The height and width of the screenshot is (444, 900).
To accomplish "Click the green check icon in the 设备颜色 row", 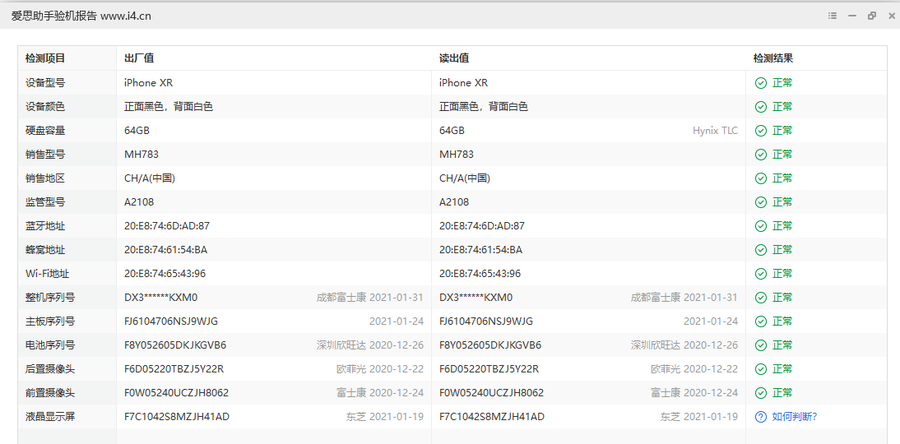I will coord(761,107).
